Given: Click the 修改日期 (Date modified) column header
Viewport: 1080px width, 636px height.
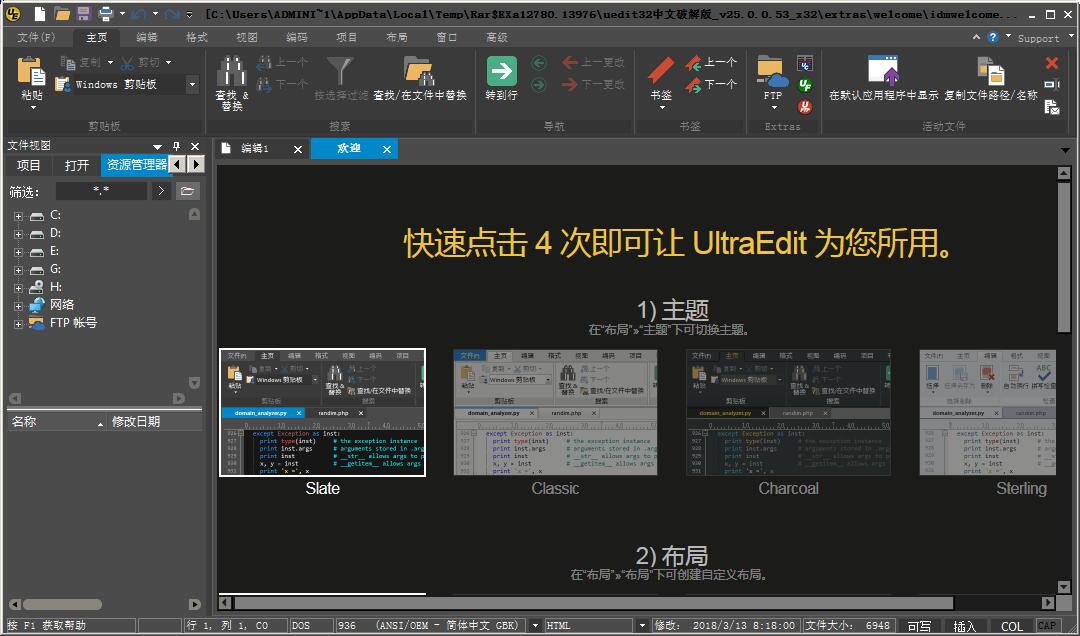Looking at the screenshot, I should tap(154, 422).
